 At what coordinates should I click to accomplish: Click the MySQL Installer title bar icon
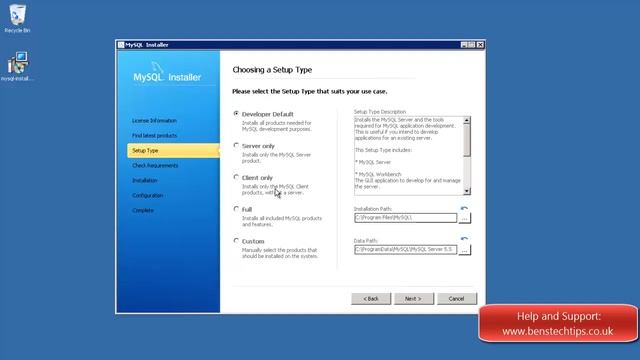click(121, 45)
